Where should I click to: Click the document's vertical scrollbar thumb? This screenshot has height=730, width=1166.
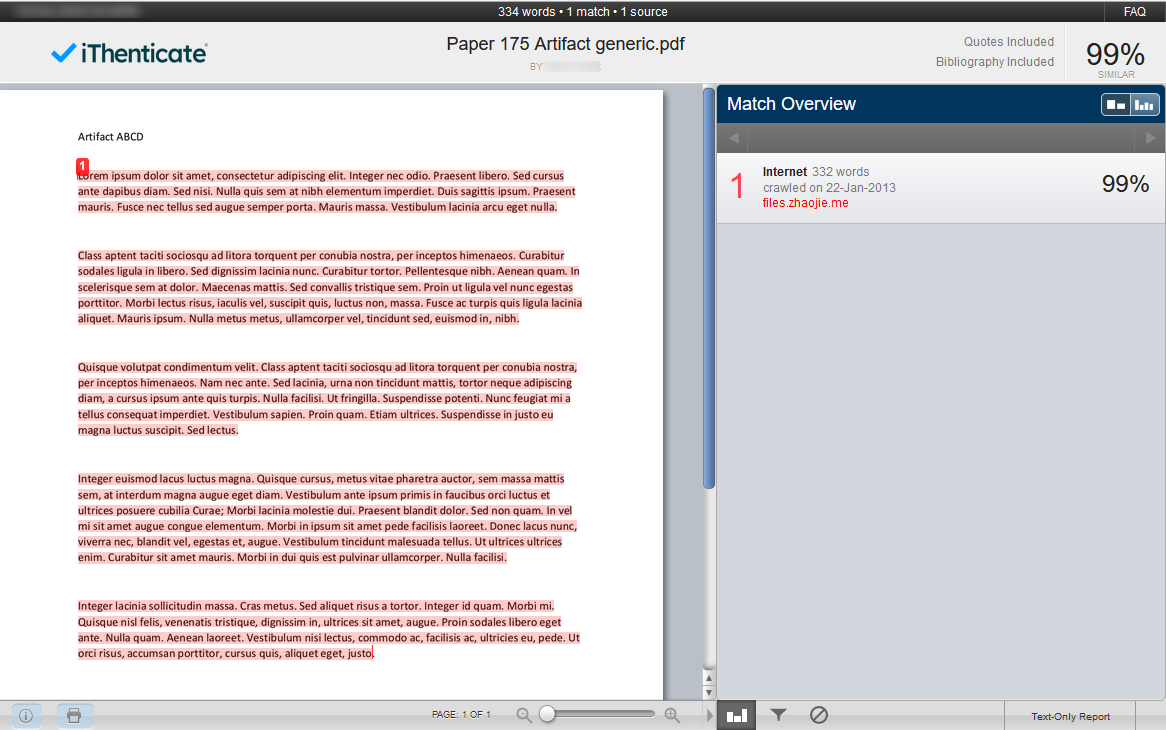point(709,290)
